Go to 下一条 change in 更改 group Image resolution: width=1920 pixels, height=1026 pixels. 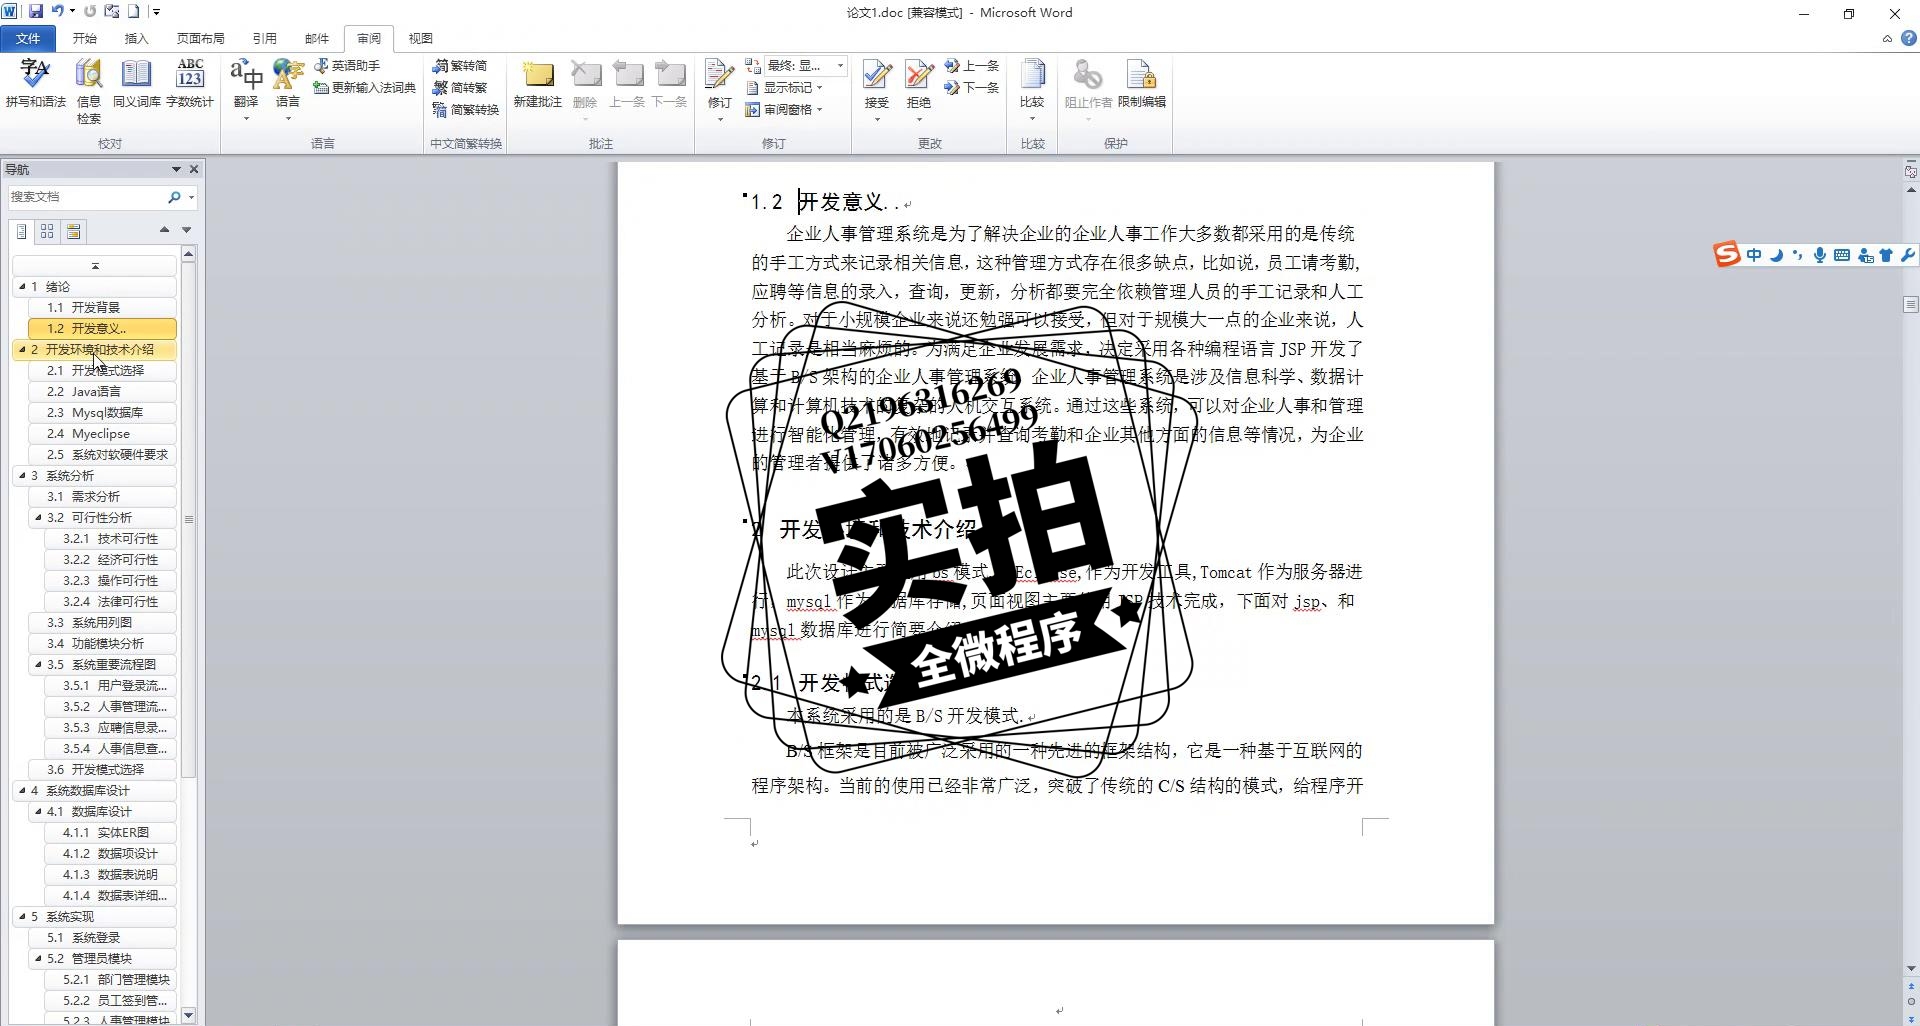click(972, 88)
